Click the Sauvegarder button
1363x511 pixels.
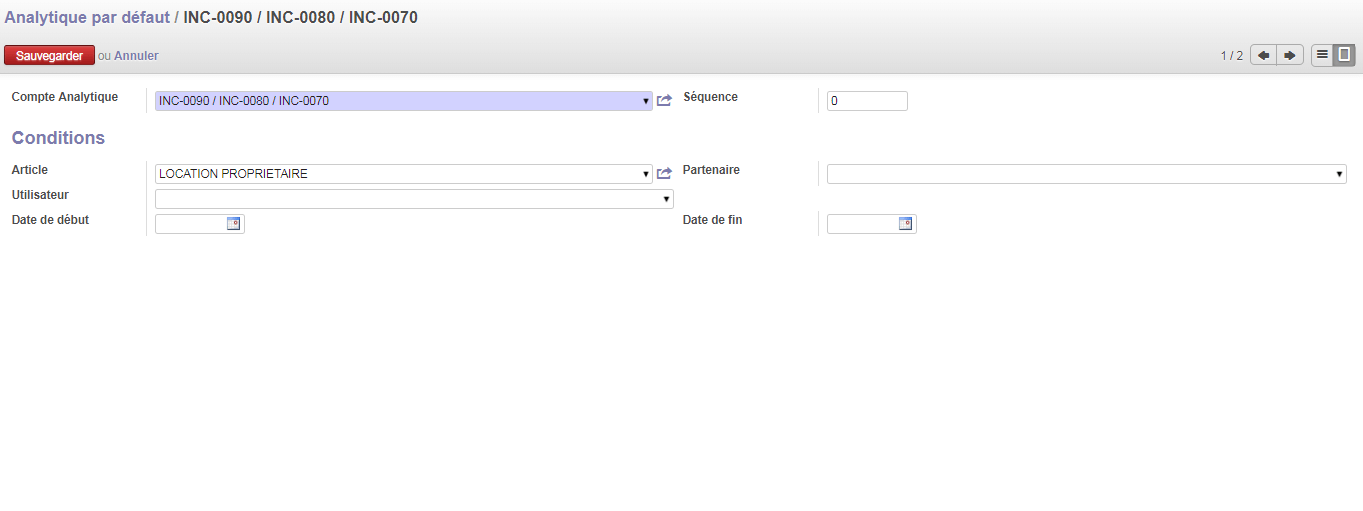[x=50, y=56]
